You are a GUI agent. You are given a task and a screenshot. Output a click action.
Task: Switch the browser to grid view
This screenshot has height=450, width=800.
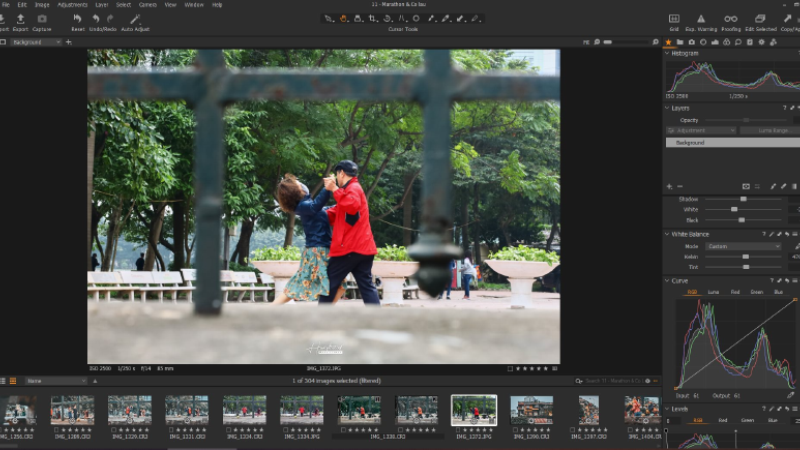click(13, 381)
